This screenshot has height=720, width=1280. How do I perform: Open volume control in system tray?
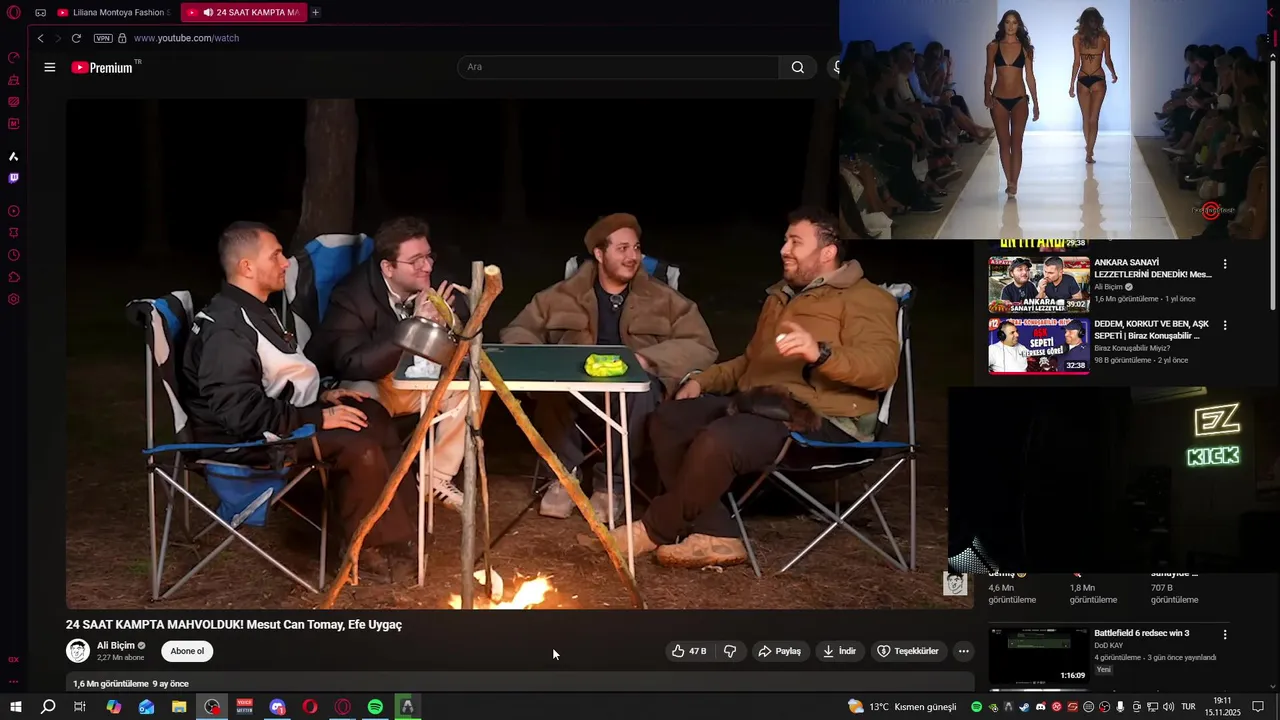click(1167, 707)
